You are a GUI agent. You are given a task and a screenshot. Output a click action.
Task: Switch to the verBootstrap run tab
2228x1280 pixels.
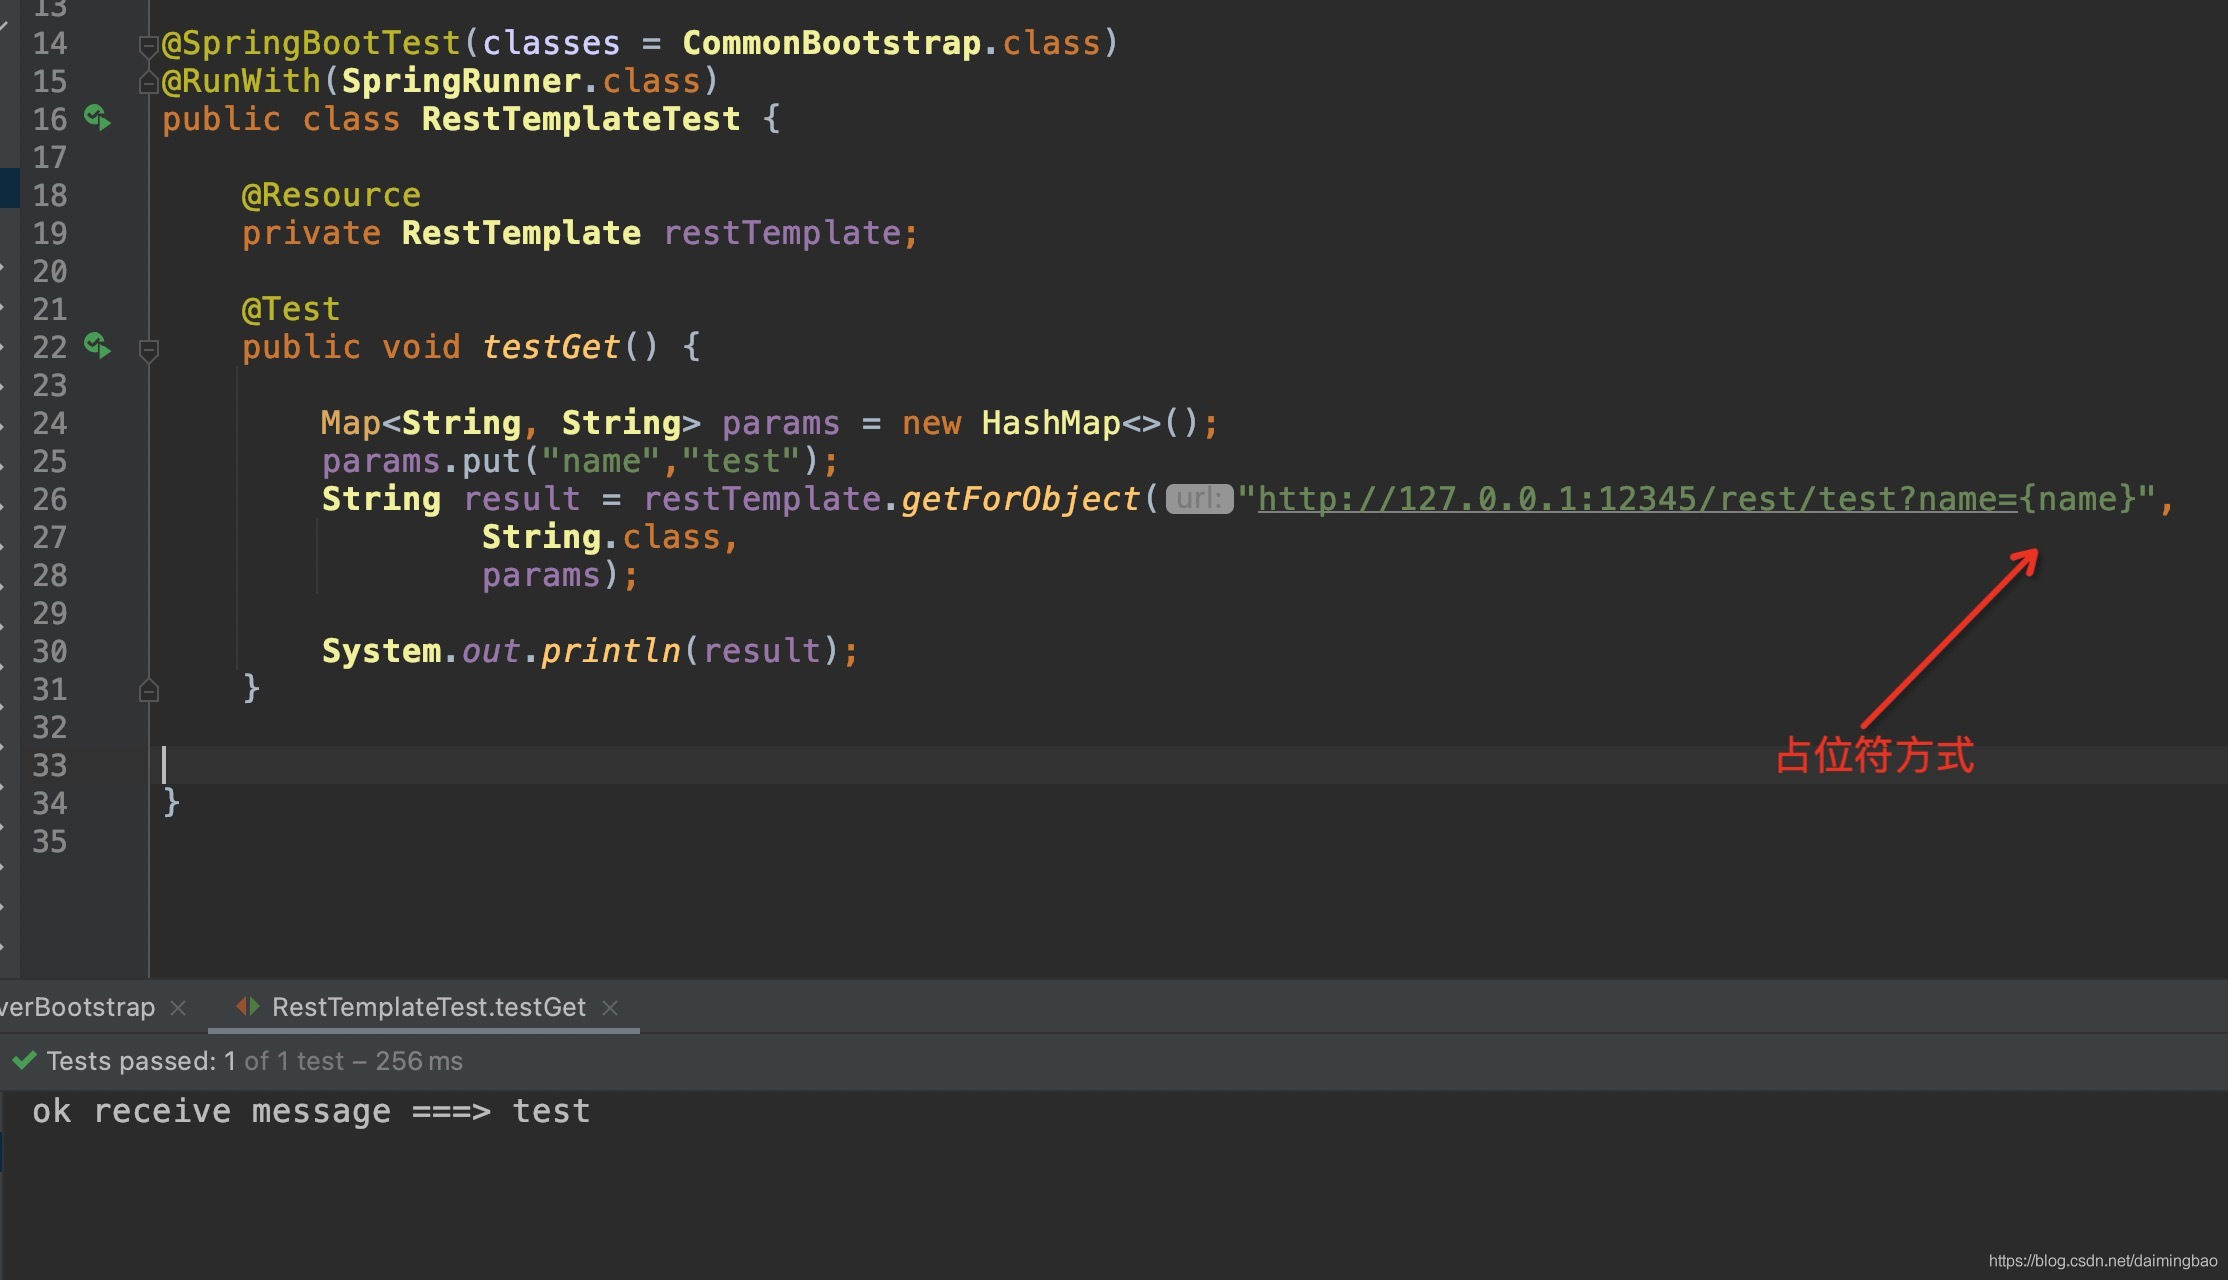tap(77, 1007)
